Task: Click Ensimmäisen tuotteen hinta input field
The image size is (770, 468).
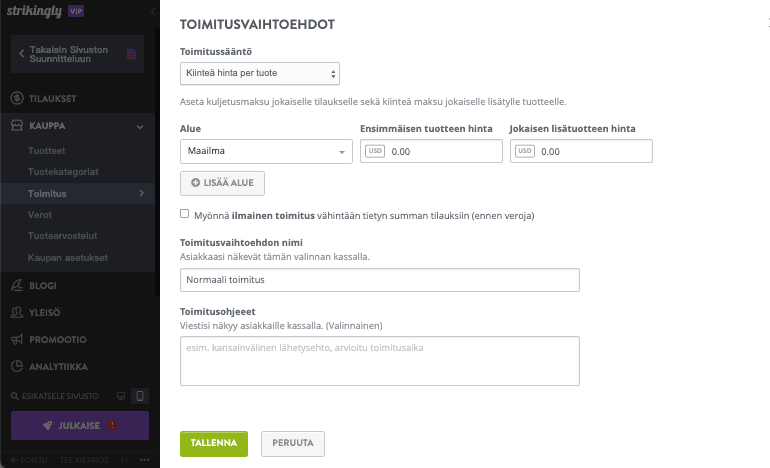Action: coord(431,151)
